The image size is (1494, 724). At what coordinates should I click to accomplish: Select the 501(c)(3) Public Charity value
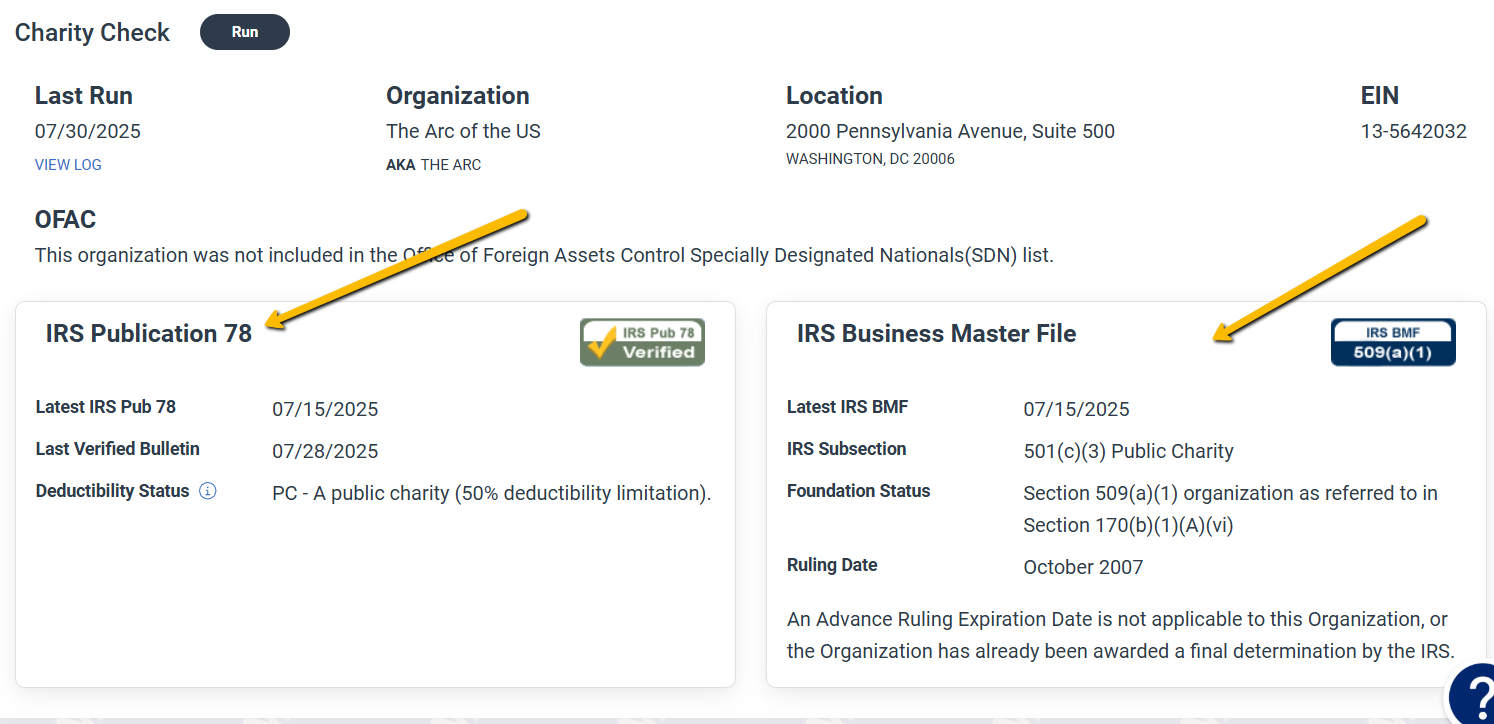tap(1128, 451)
